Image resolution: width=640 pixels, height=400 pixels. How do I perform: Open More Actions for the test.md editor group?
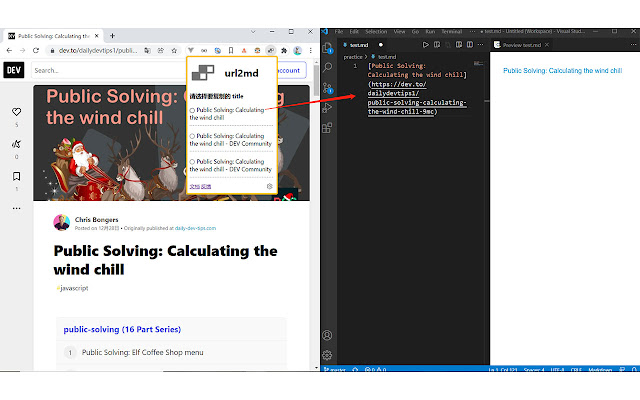tap(480, 45)
